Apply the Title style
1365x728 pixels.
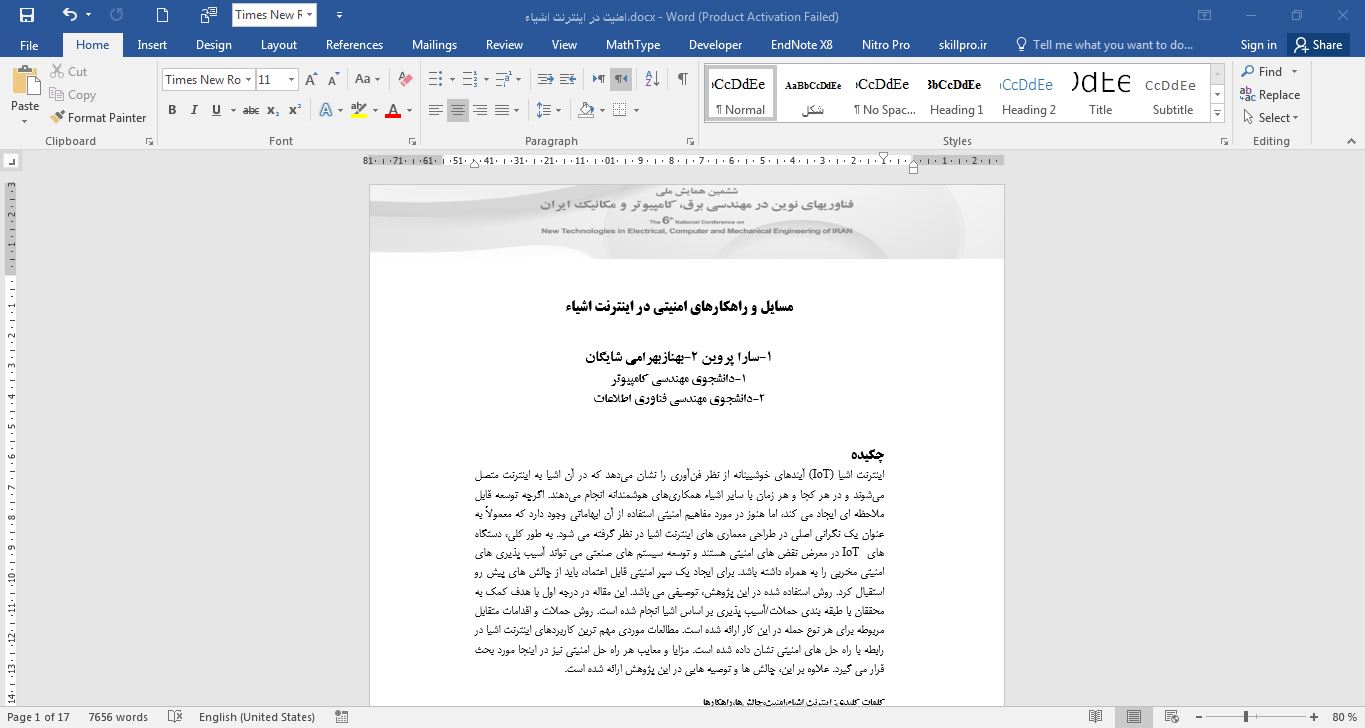tap(1100, 93)
